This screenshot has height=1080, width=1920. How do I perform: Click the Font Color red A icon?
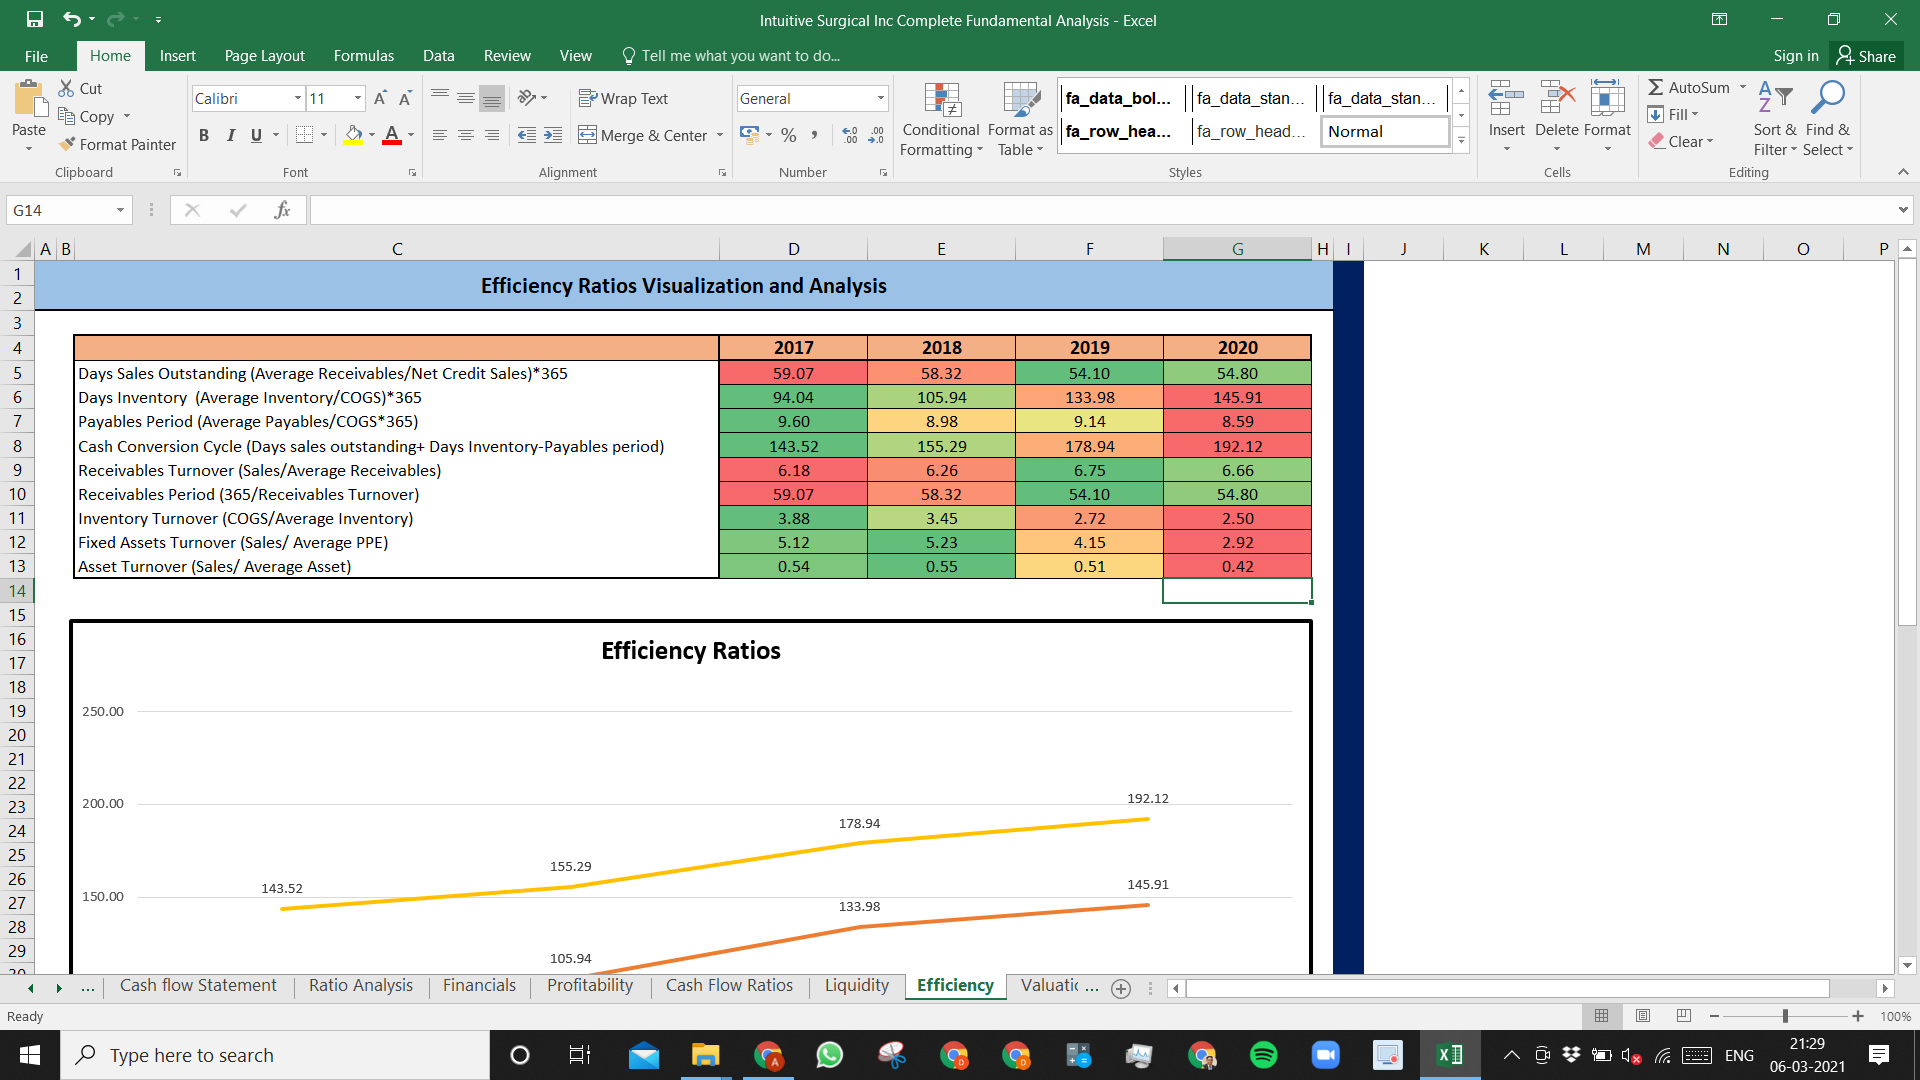pyautogui.click(x=392, y=135)
